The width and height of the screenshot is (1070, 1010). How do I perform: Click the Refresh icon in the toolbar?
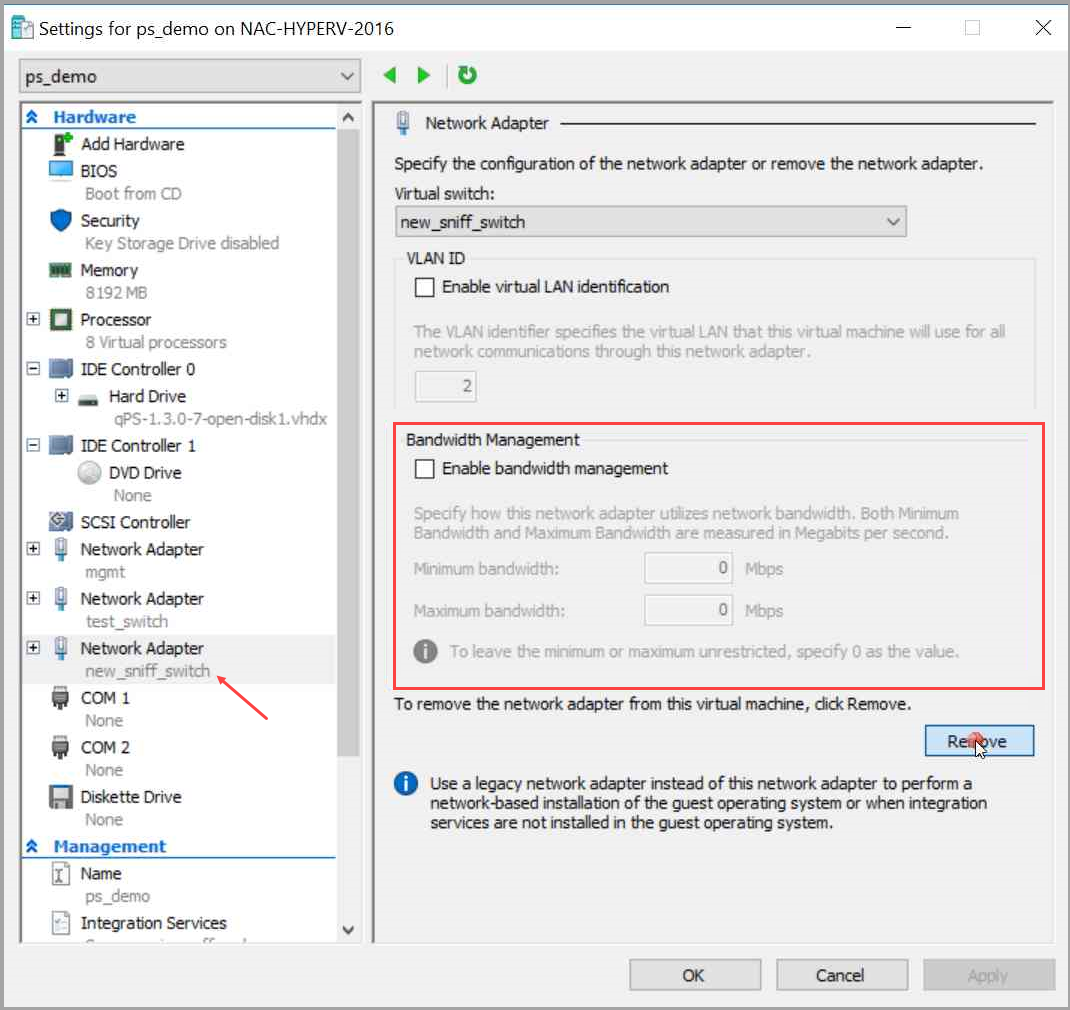pyautogui.click(x=466, y=75)
